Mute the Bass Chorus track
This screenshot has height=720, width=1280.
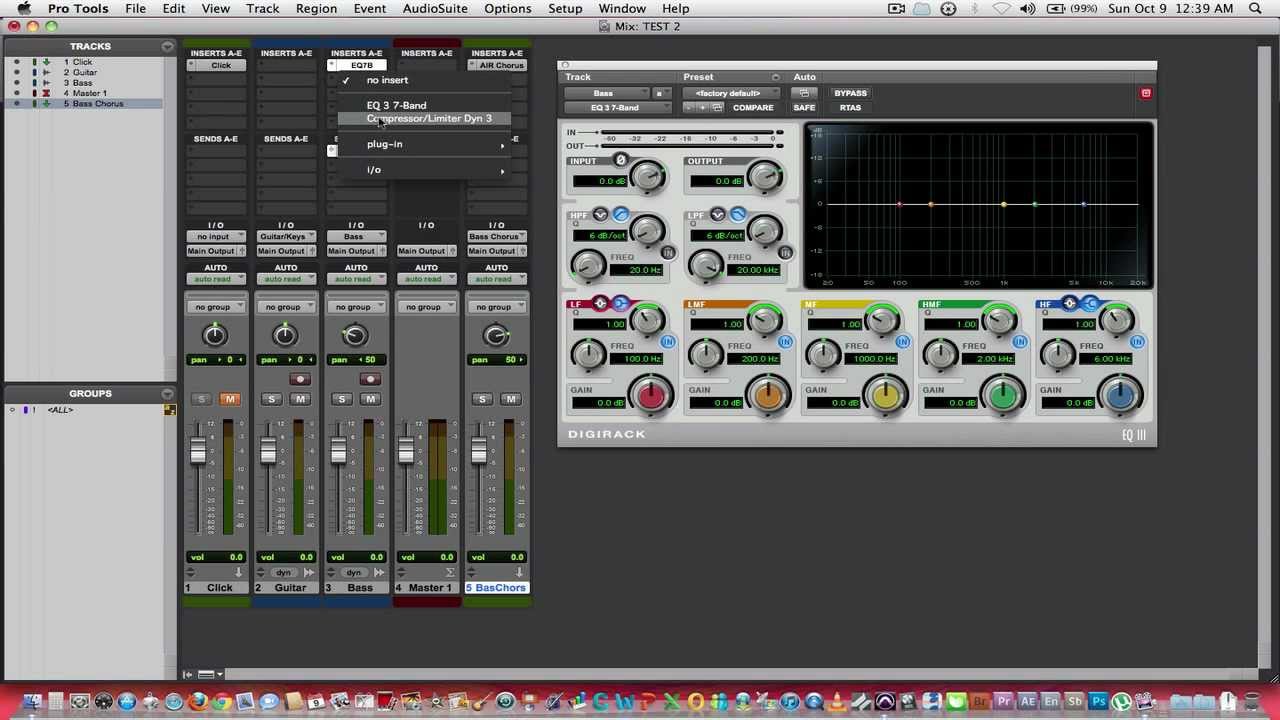511,399
